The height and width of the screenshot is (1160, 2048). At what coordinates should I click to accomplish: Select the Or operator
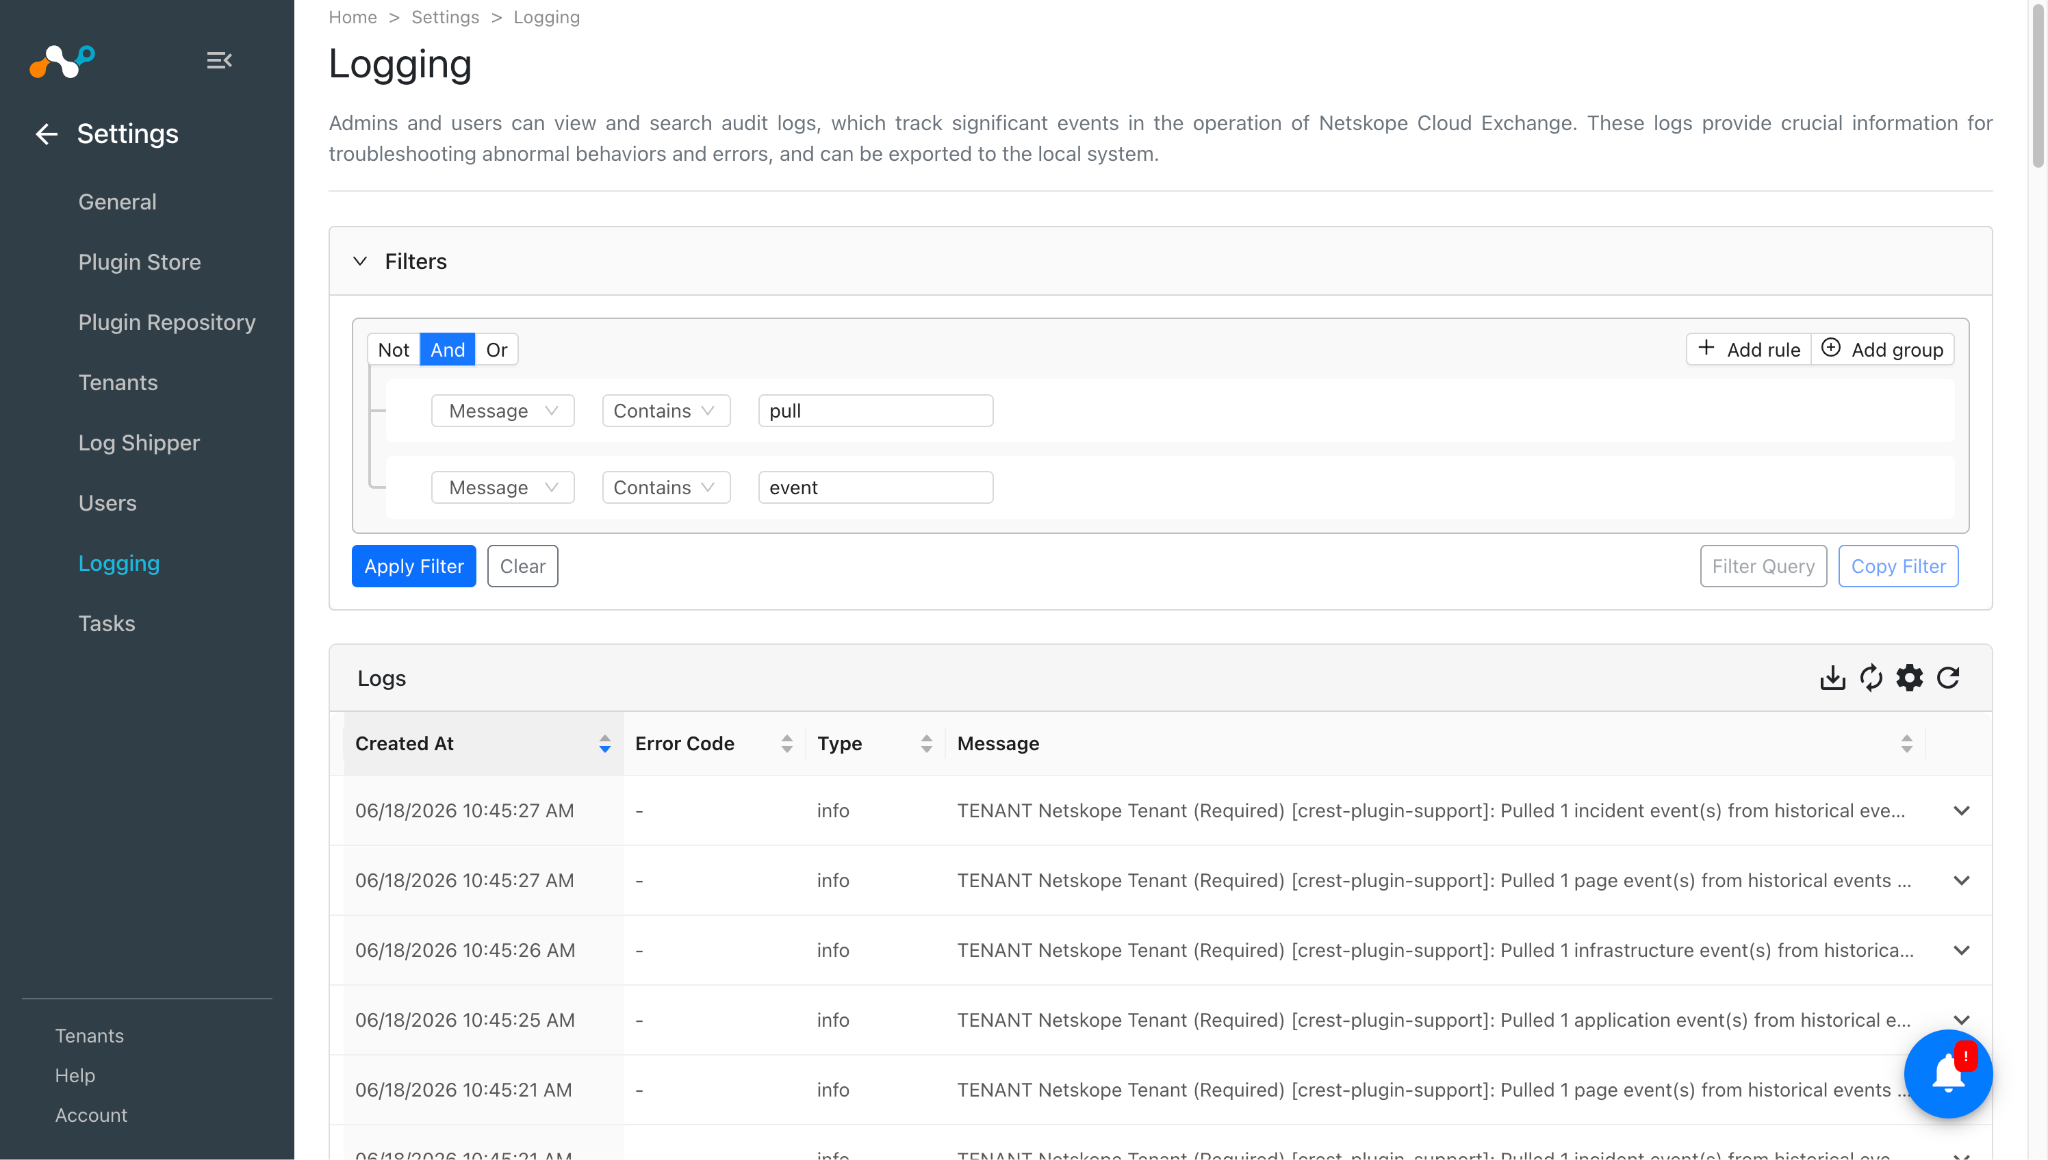point(497,350)
